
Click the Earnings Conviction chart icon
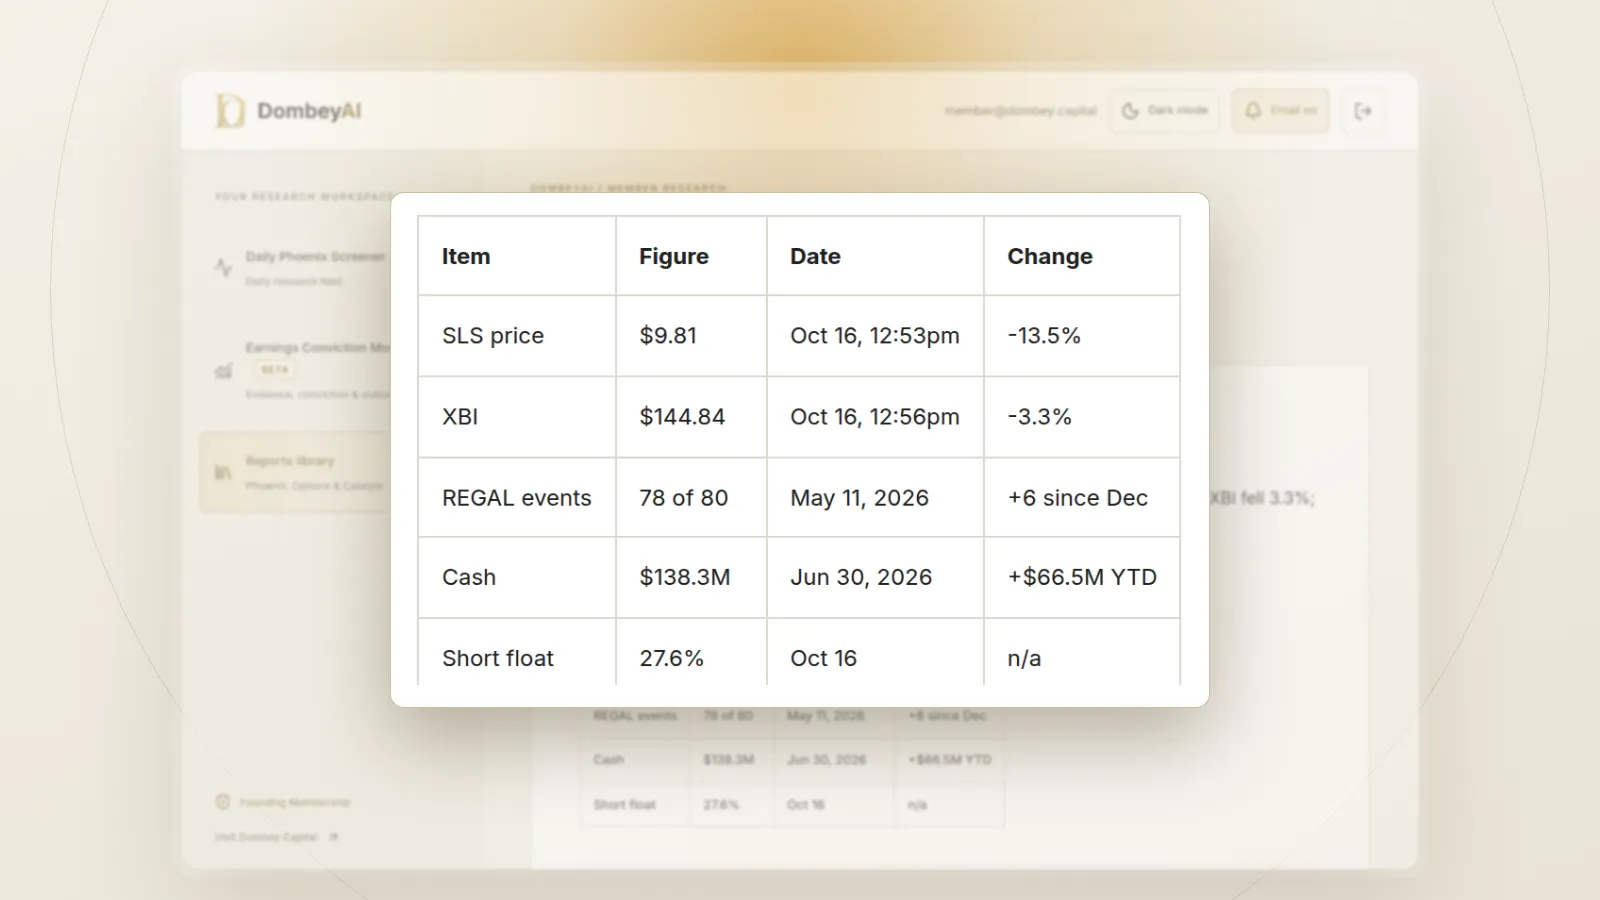(x=223, y=371)
